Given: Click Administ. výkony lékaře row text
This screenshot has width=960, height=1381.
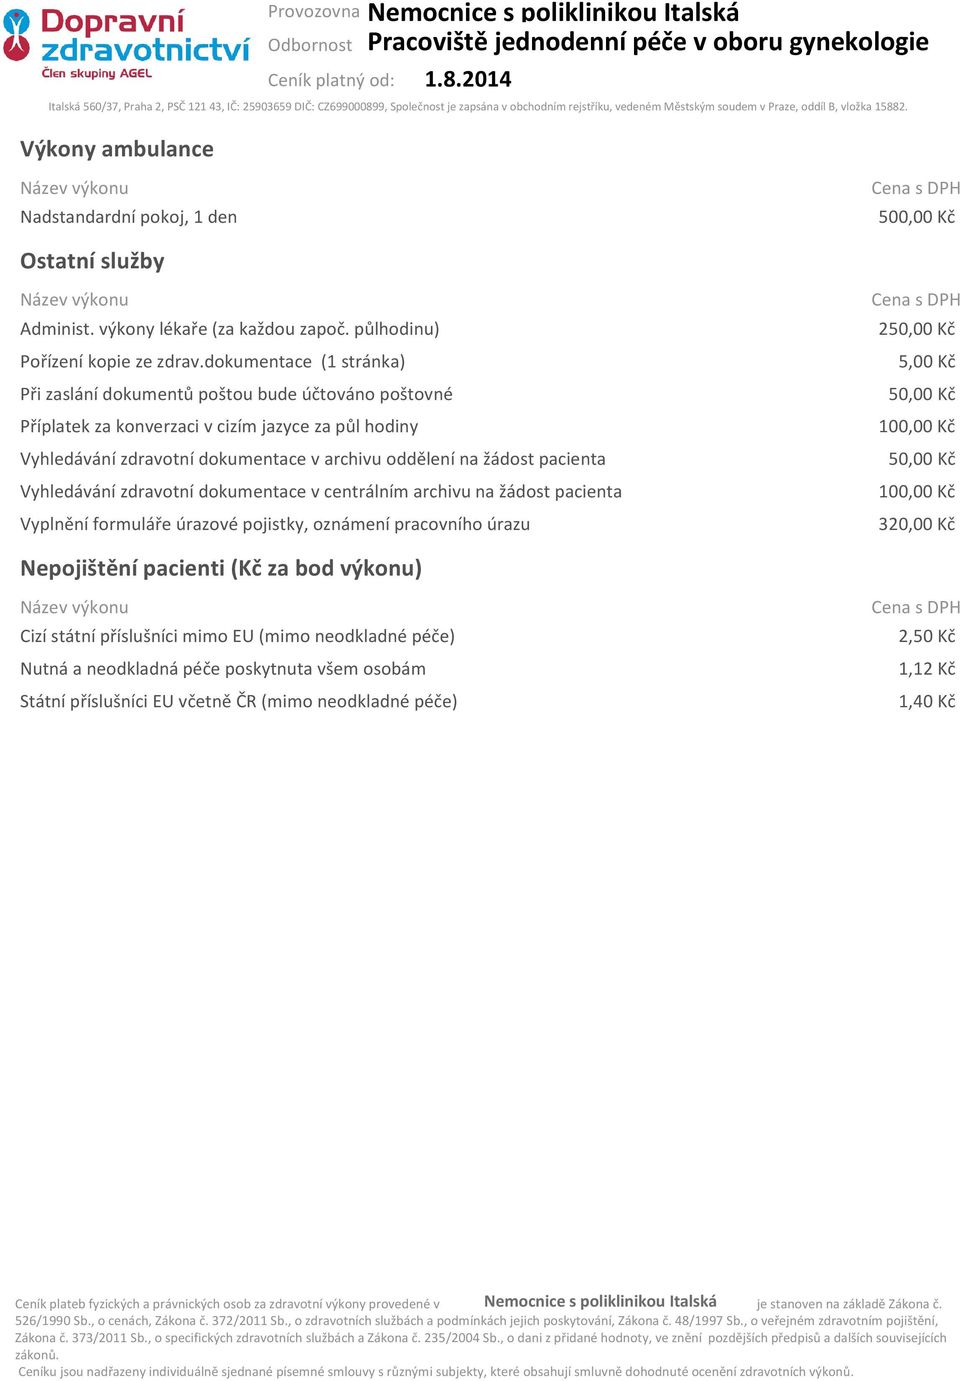Looking at the screenshot, I should coord(230,329).
